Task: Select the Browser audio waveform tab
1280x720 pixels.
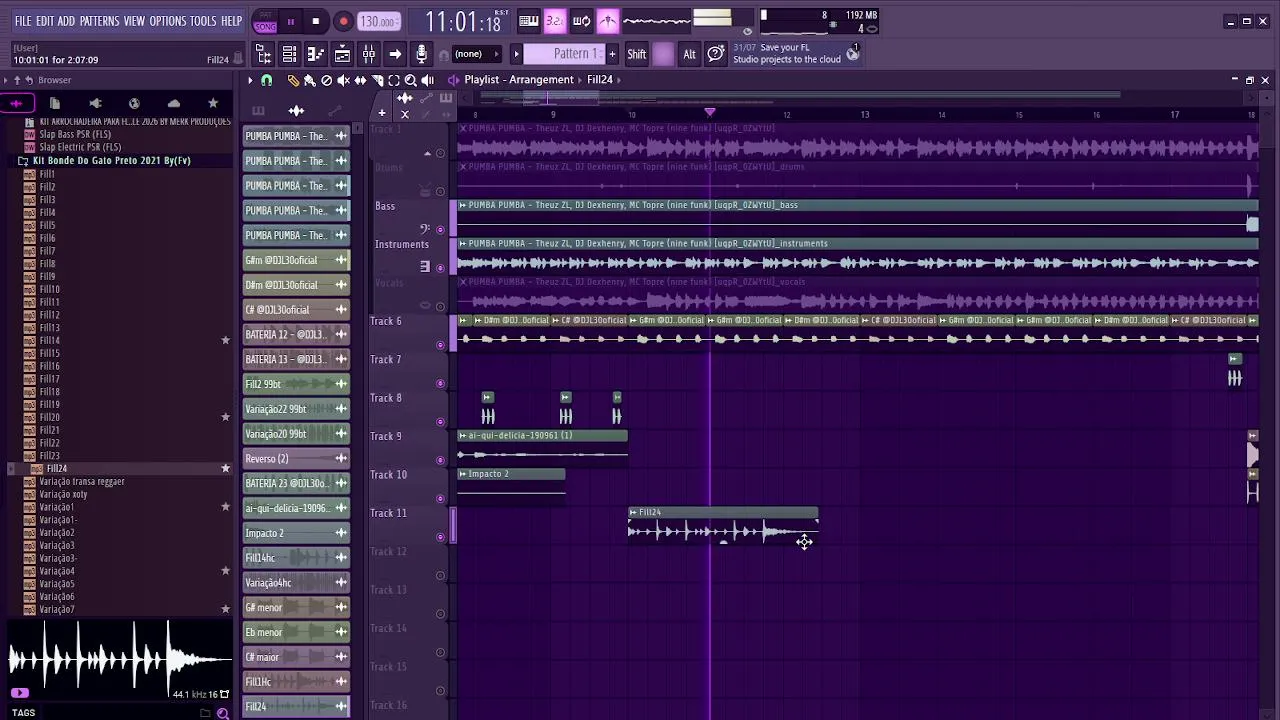Action: 16,103
